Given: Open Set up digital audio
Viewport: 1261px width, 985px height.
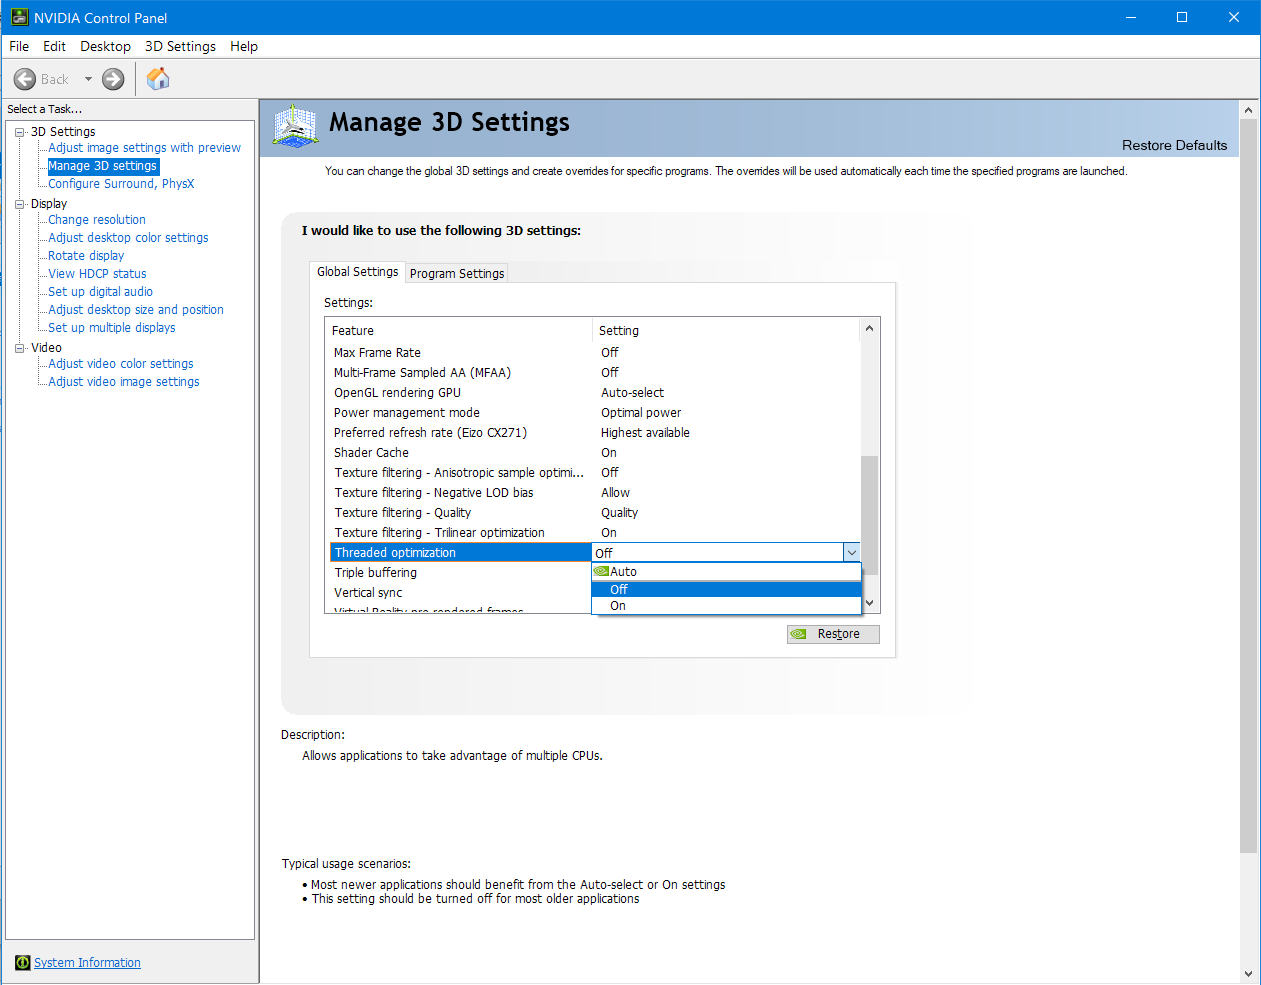Looking at the screenshot, I should 100,292.
